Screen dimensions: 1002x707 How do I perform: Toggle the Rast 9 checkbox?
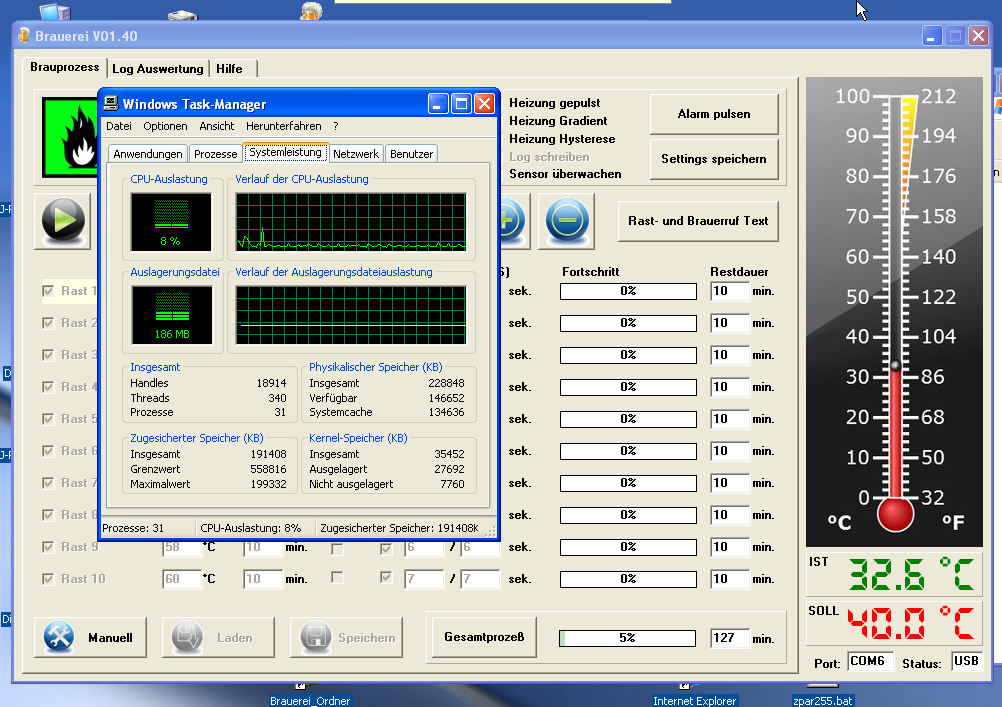click(48, 547)
